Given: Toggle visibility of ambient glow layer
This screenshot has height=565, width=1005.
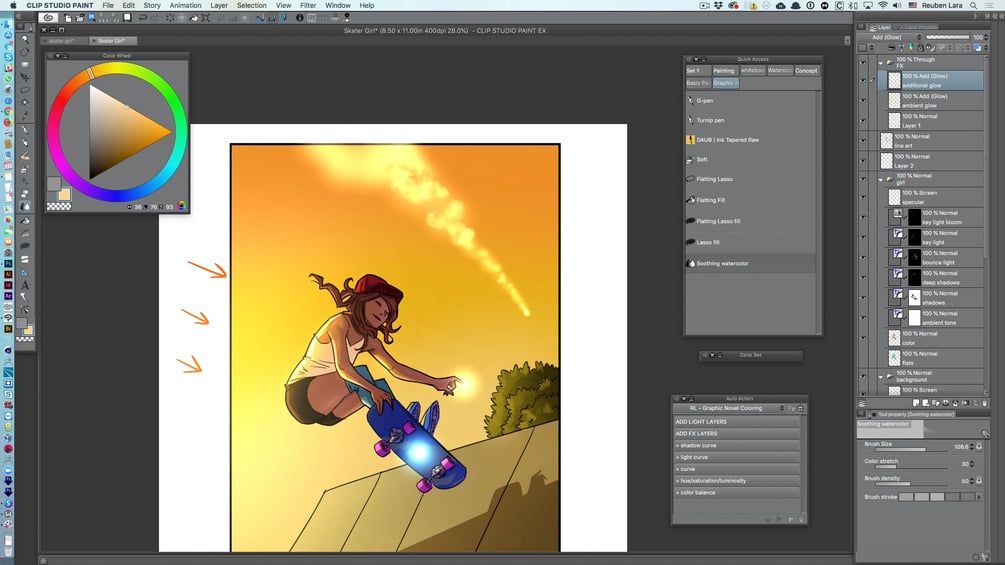Looking at the screenshot, I should pos(863,101).
